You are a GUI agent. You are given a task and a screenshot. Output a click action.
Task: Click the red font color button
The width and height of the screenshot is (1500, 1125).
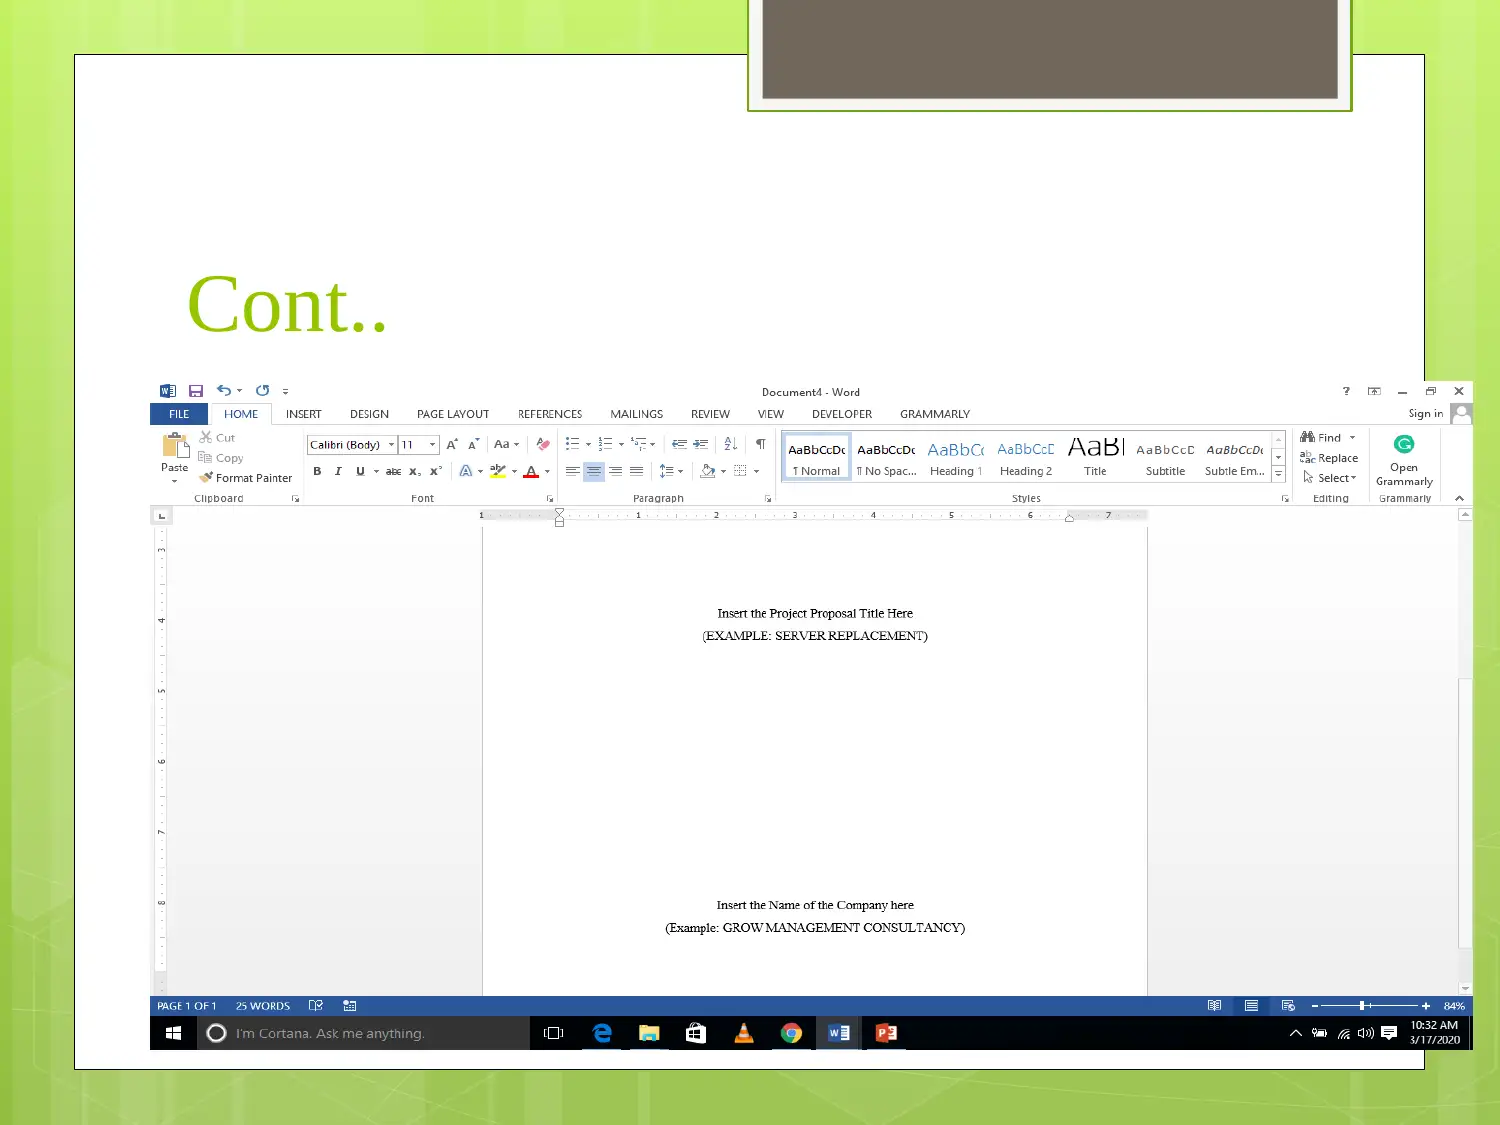[531, 471]
